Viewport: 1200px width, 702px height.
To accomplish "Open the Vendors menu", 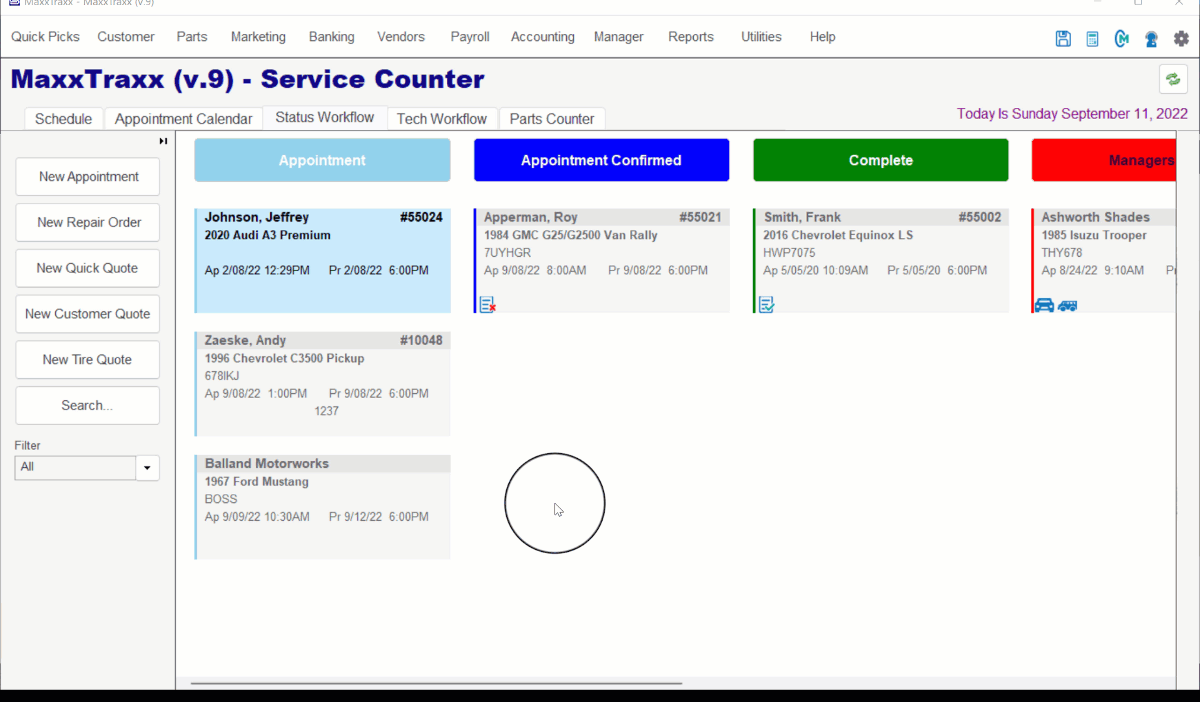I will click(401, 37).
